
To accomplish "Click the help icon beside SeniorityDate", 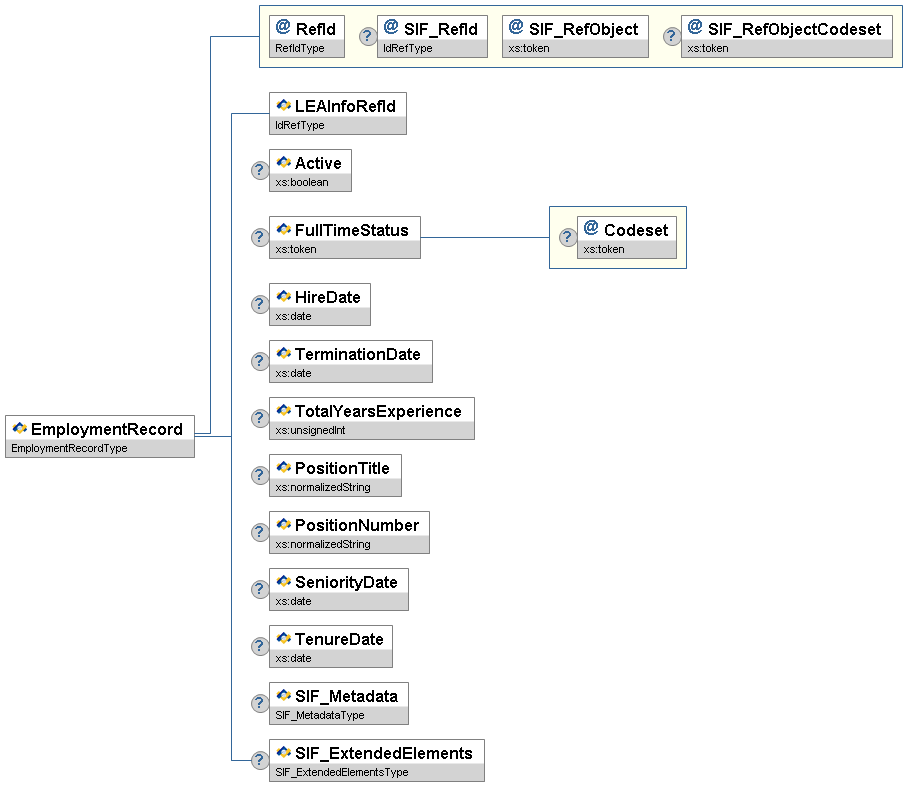I will point(259,589).
